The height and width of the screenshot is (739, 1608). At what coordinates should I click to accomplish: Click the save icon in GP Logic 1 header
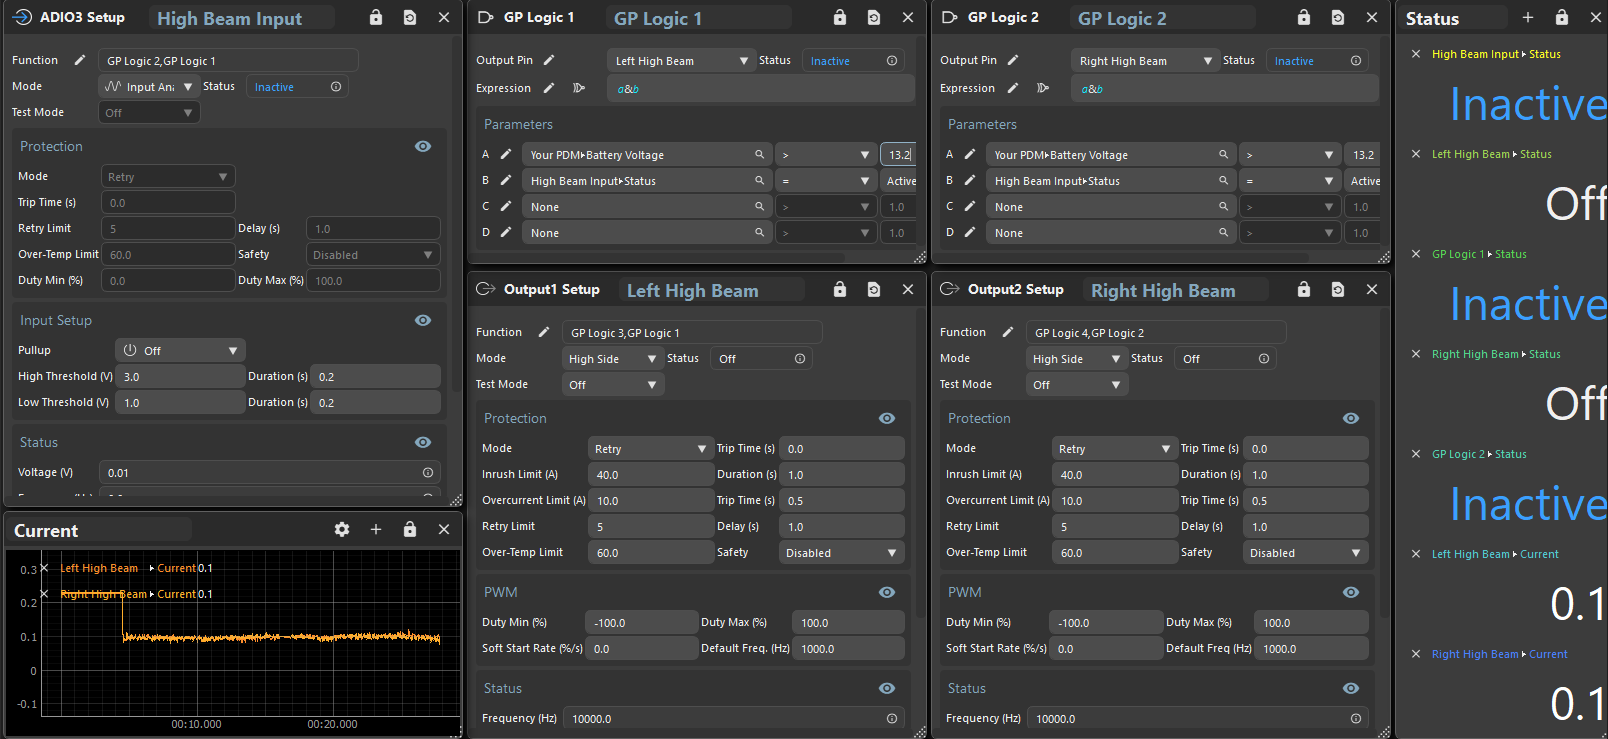click(x=874, y=18)
